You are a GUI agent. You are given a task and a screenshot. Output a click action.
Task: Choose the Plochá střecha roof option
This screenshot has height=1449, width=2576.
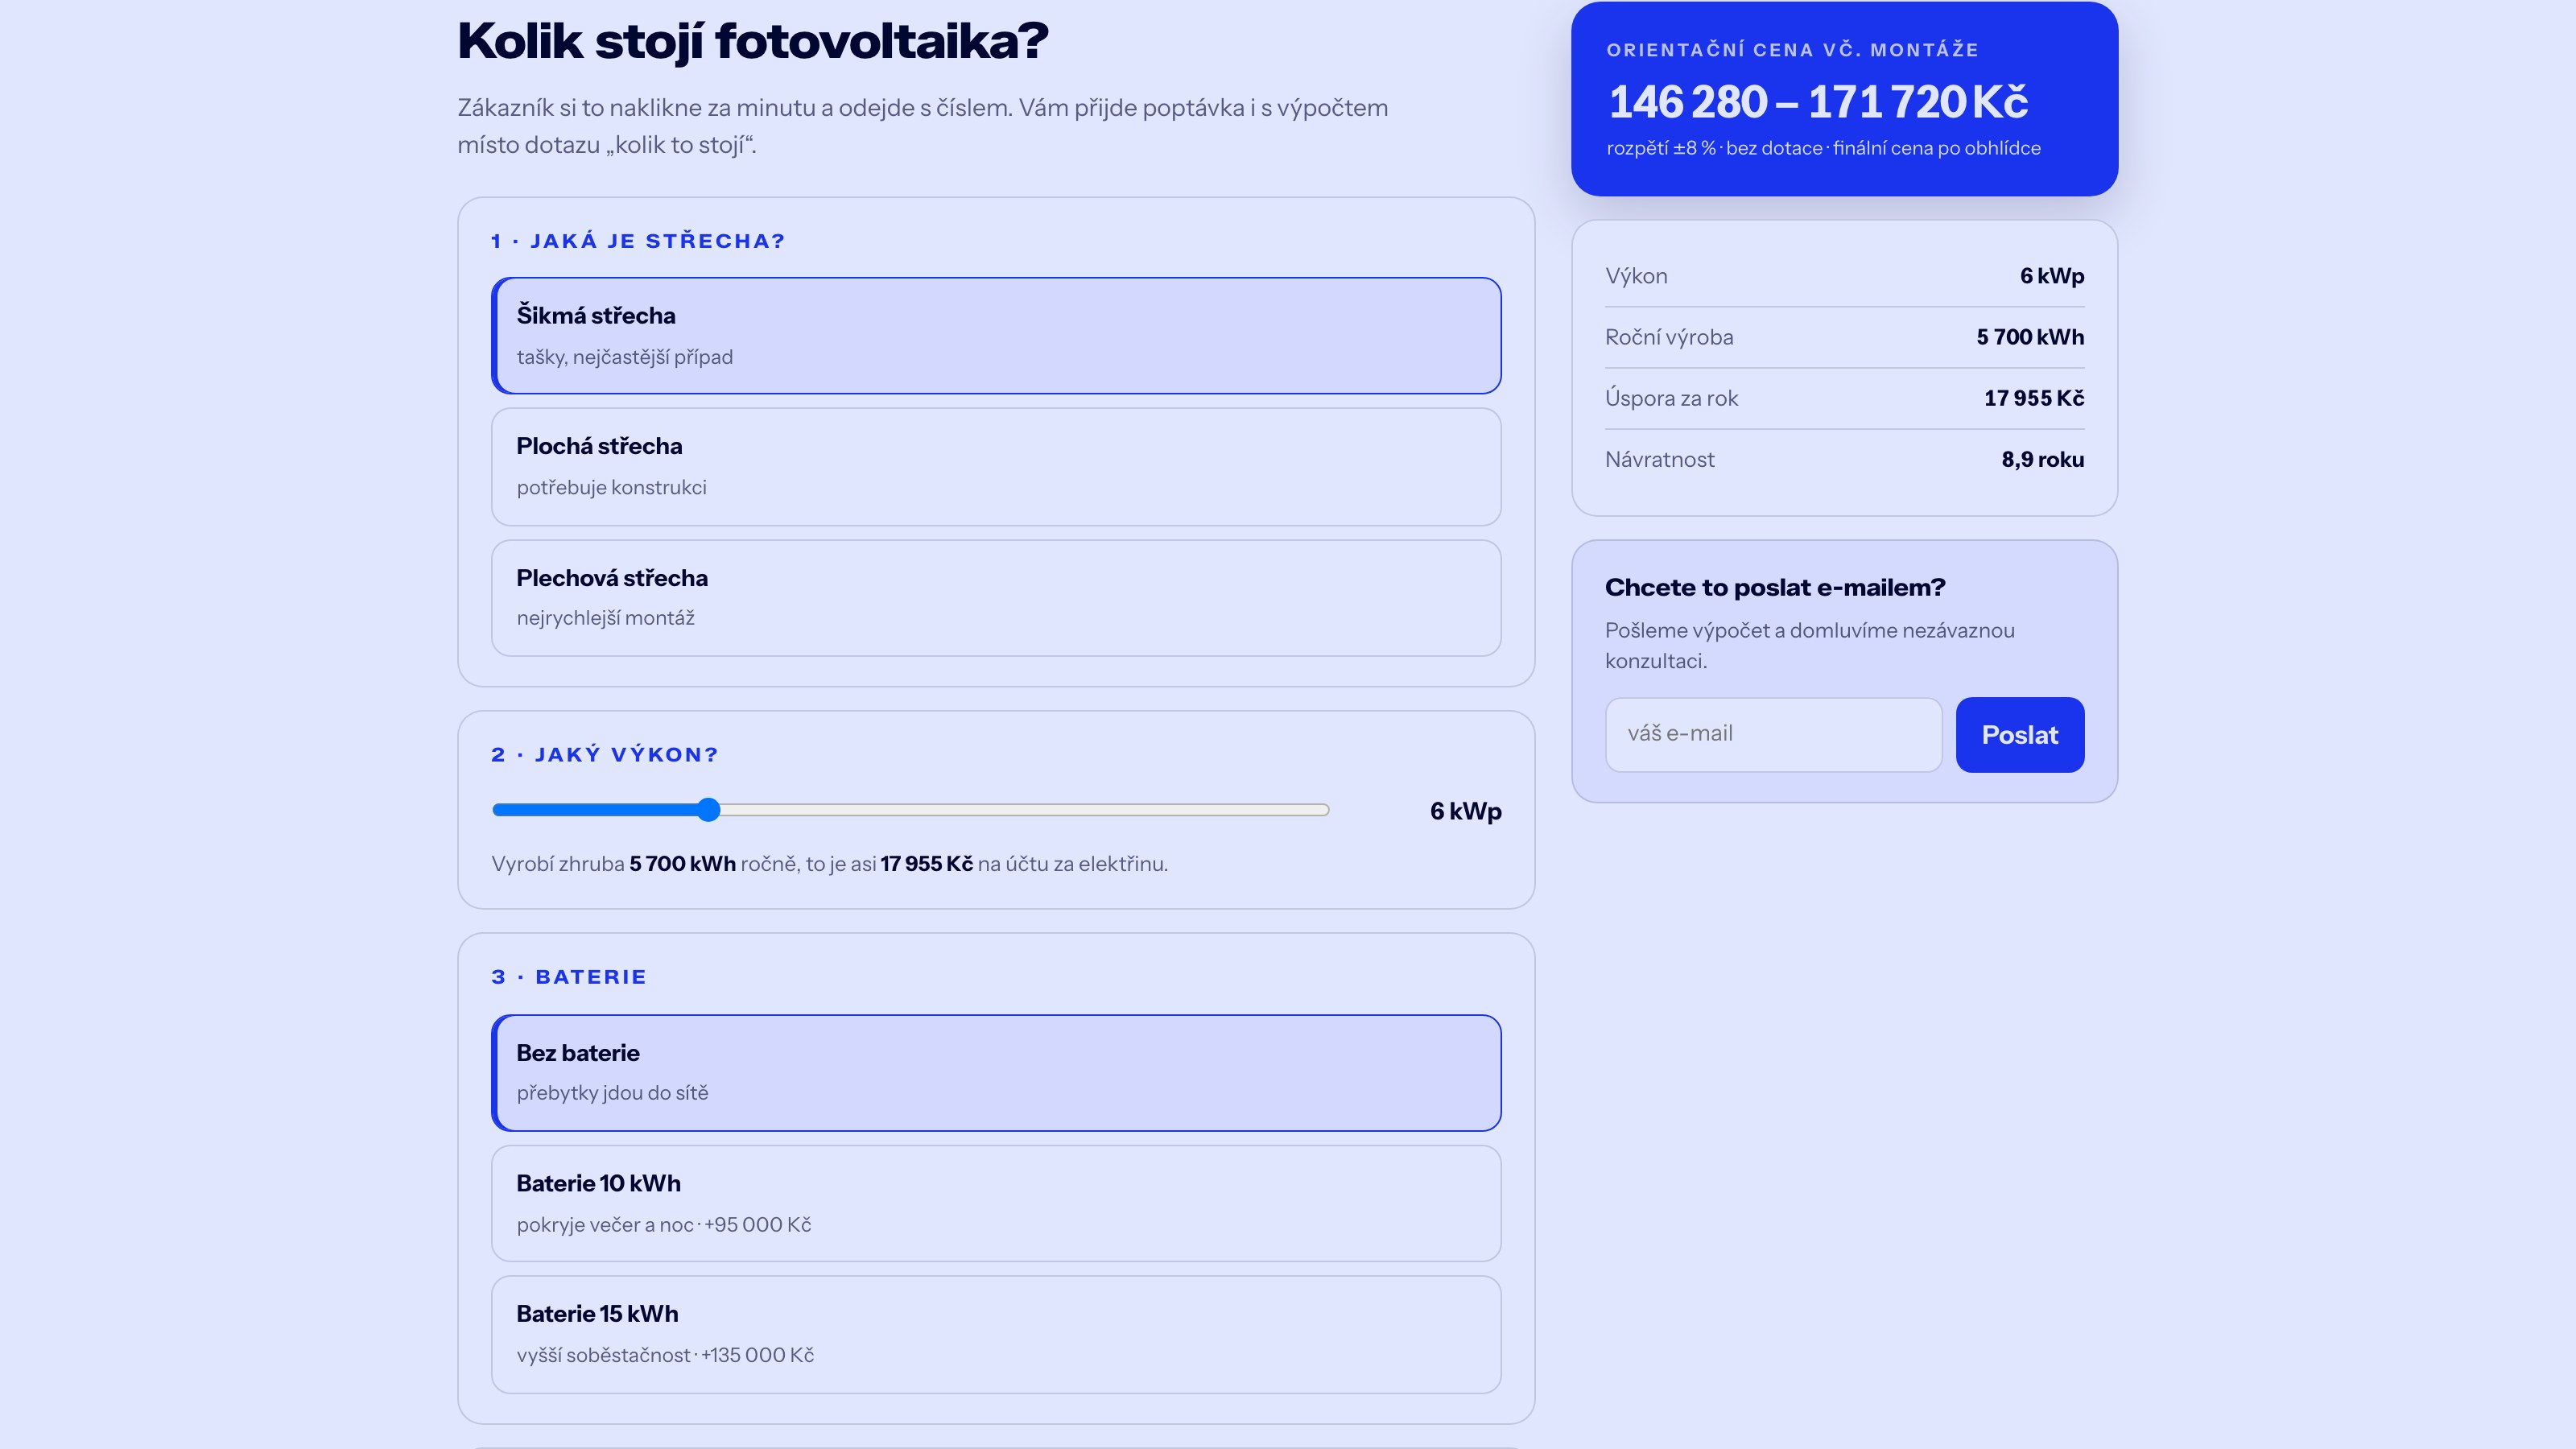[x=996, y=467]
